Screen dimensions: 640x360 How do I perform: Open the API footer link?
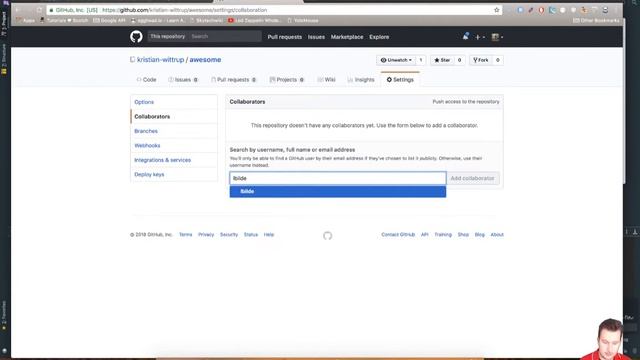point(424,235)
